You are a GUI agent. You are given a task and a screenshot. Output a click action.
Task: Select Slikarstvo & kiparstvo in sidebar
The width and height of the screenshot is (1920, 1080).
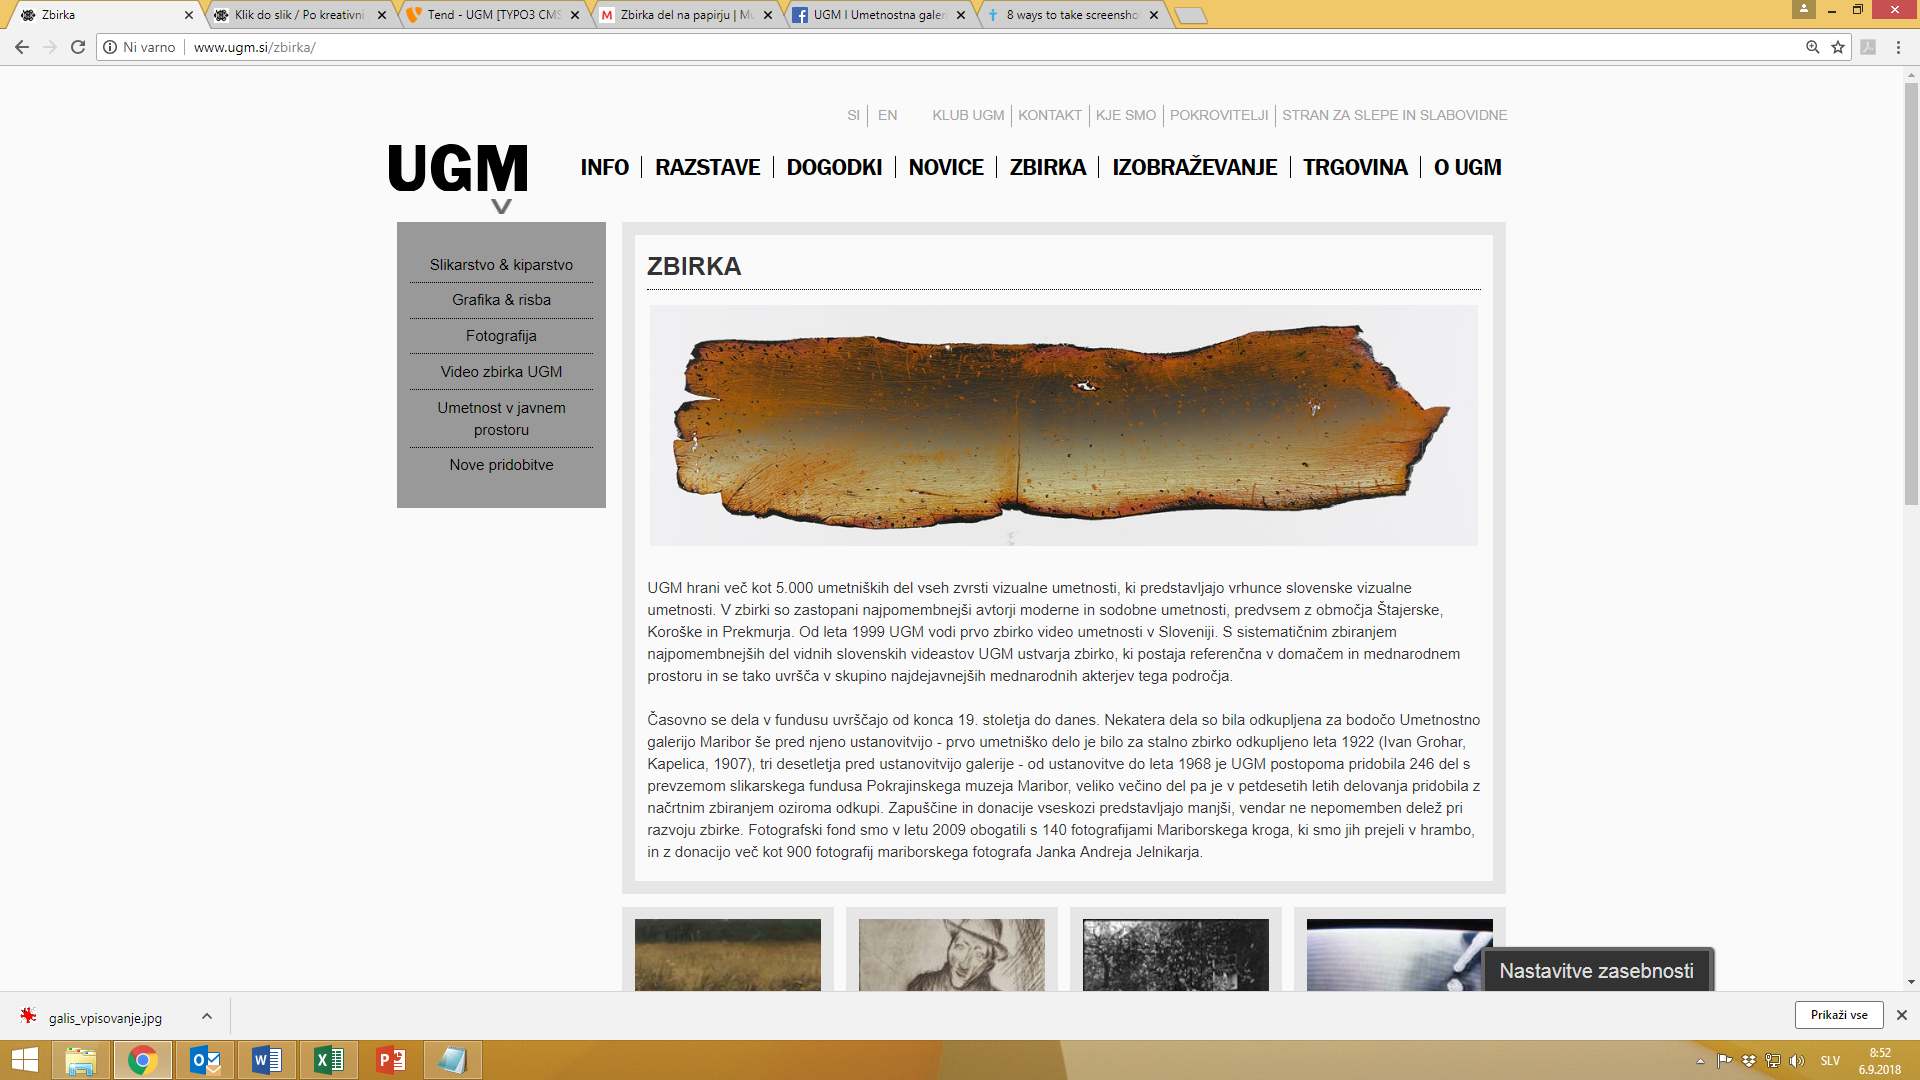(x=501, y=265)
